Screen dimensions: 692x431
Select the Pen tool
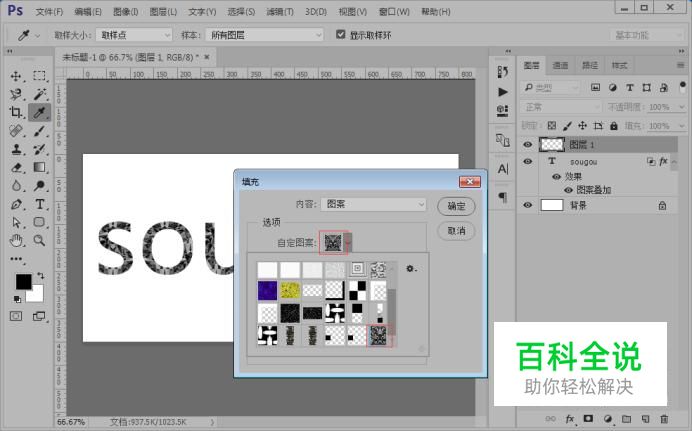pos(16,204)
